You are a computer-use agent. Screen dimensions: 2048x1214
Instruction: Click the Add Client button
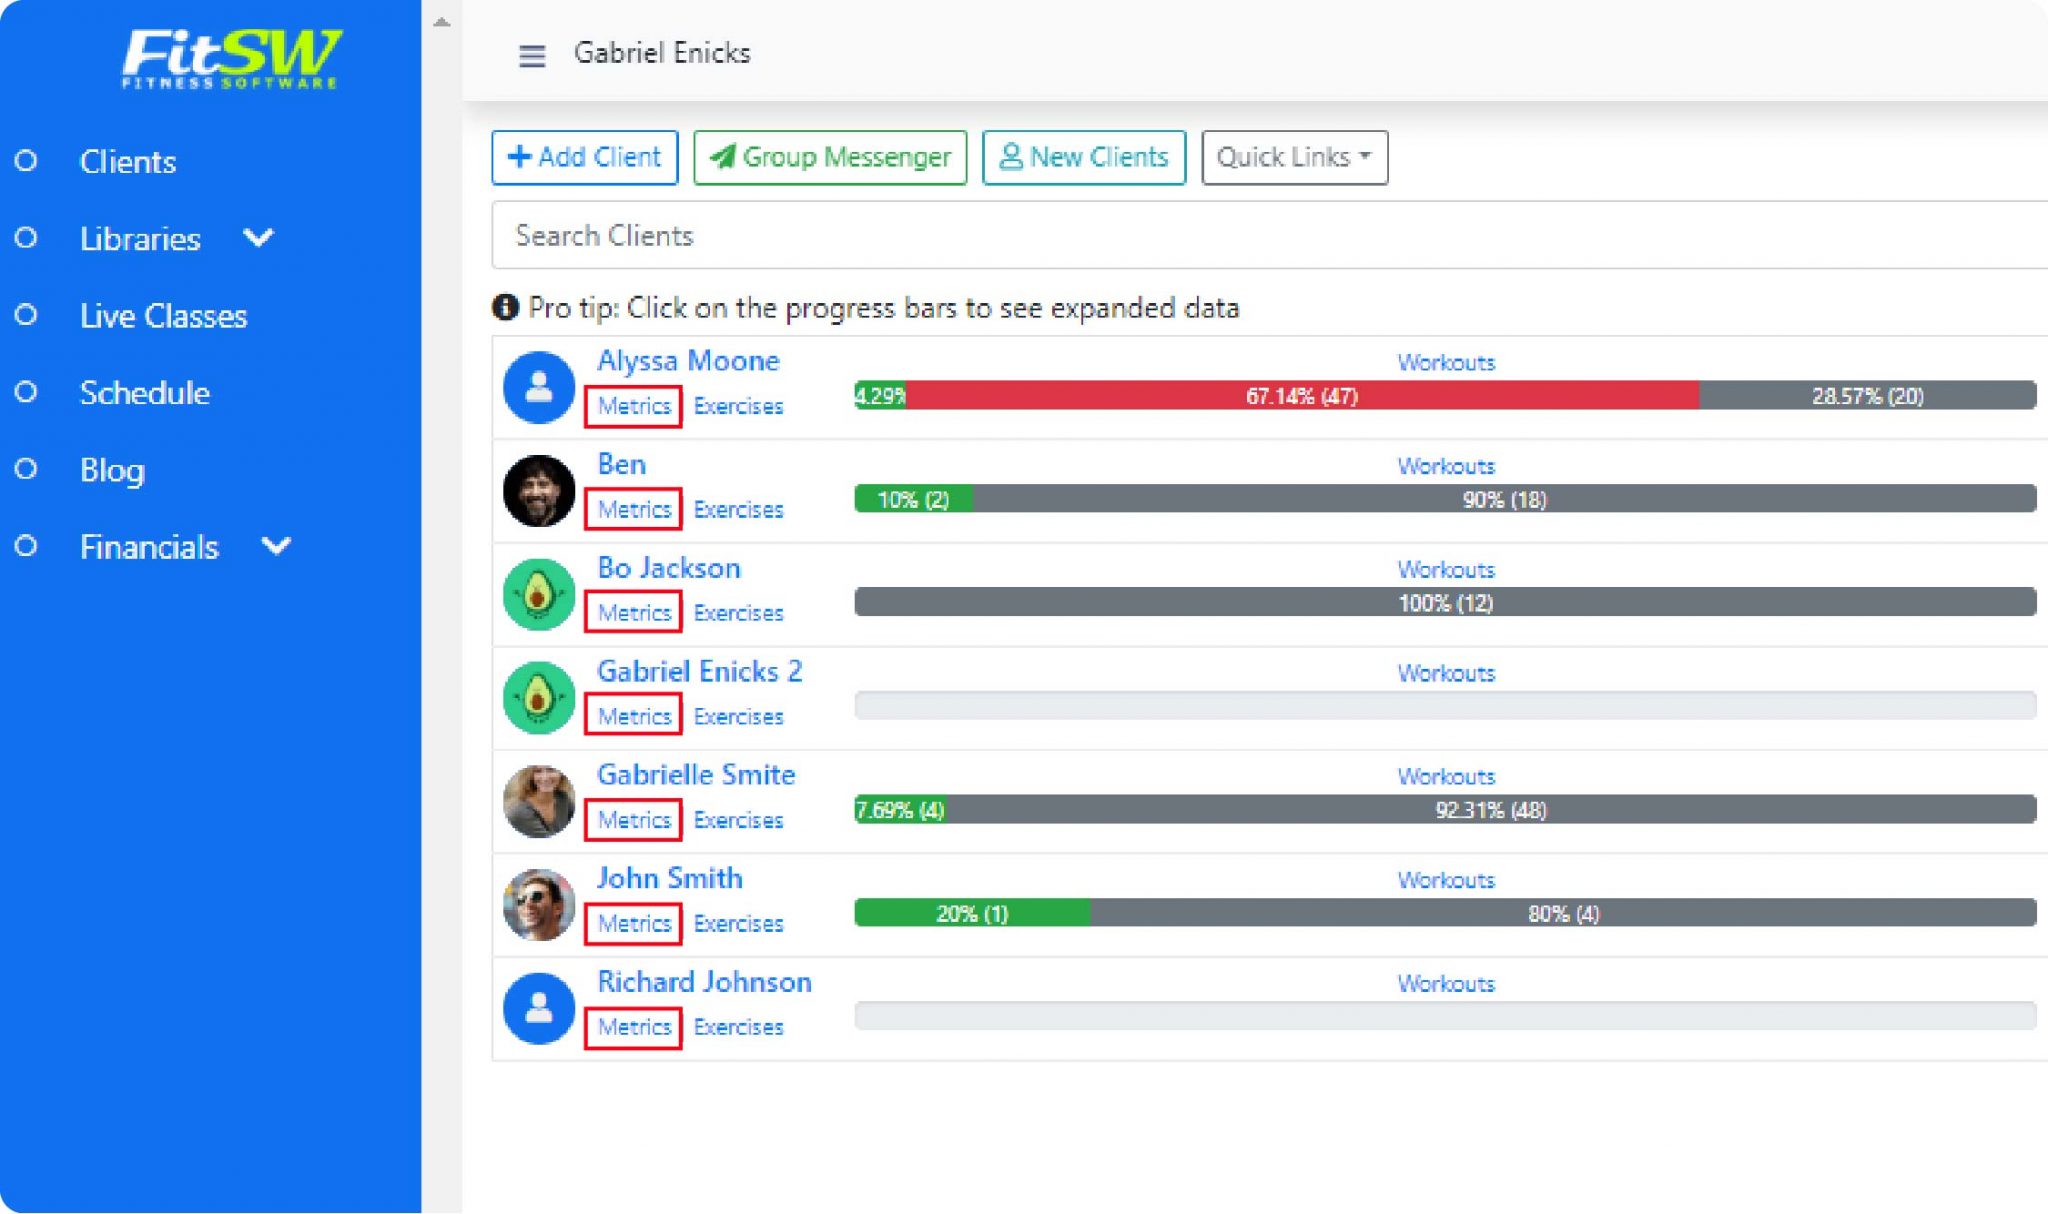584,156
